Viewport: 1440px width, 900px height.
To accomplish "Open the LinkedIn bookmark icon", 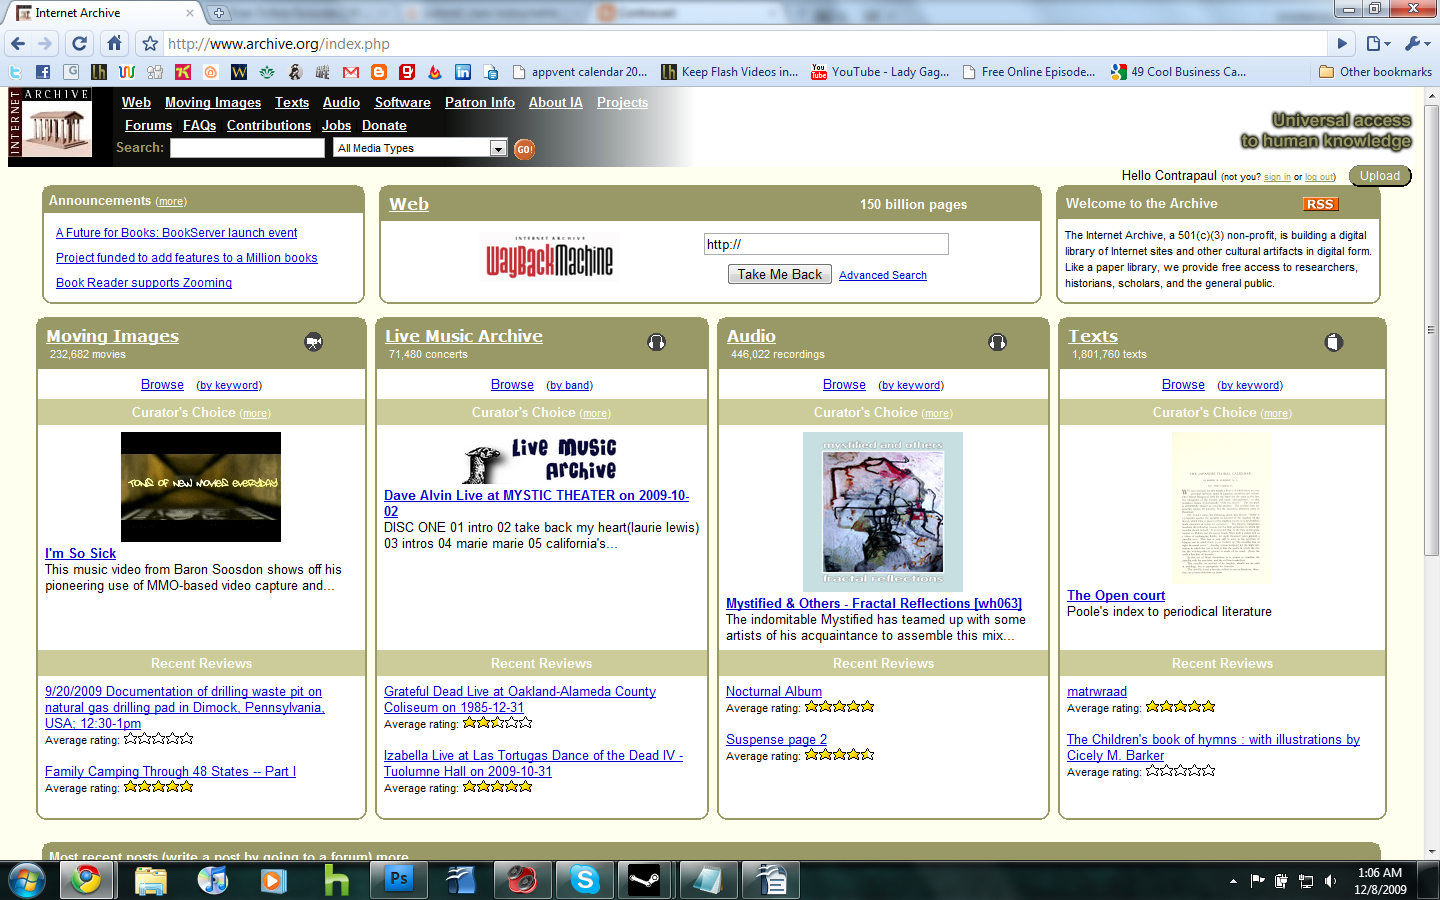I will (463, 72).
